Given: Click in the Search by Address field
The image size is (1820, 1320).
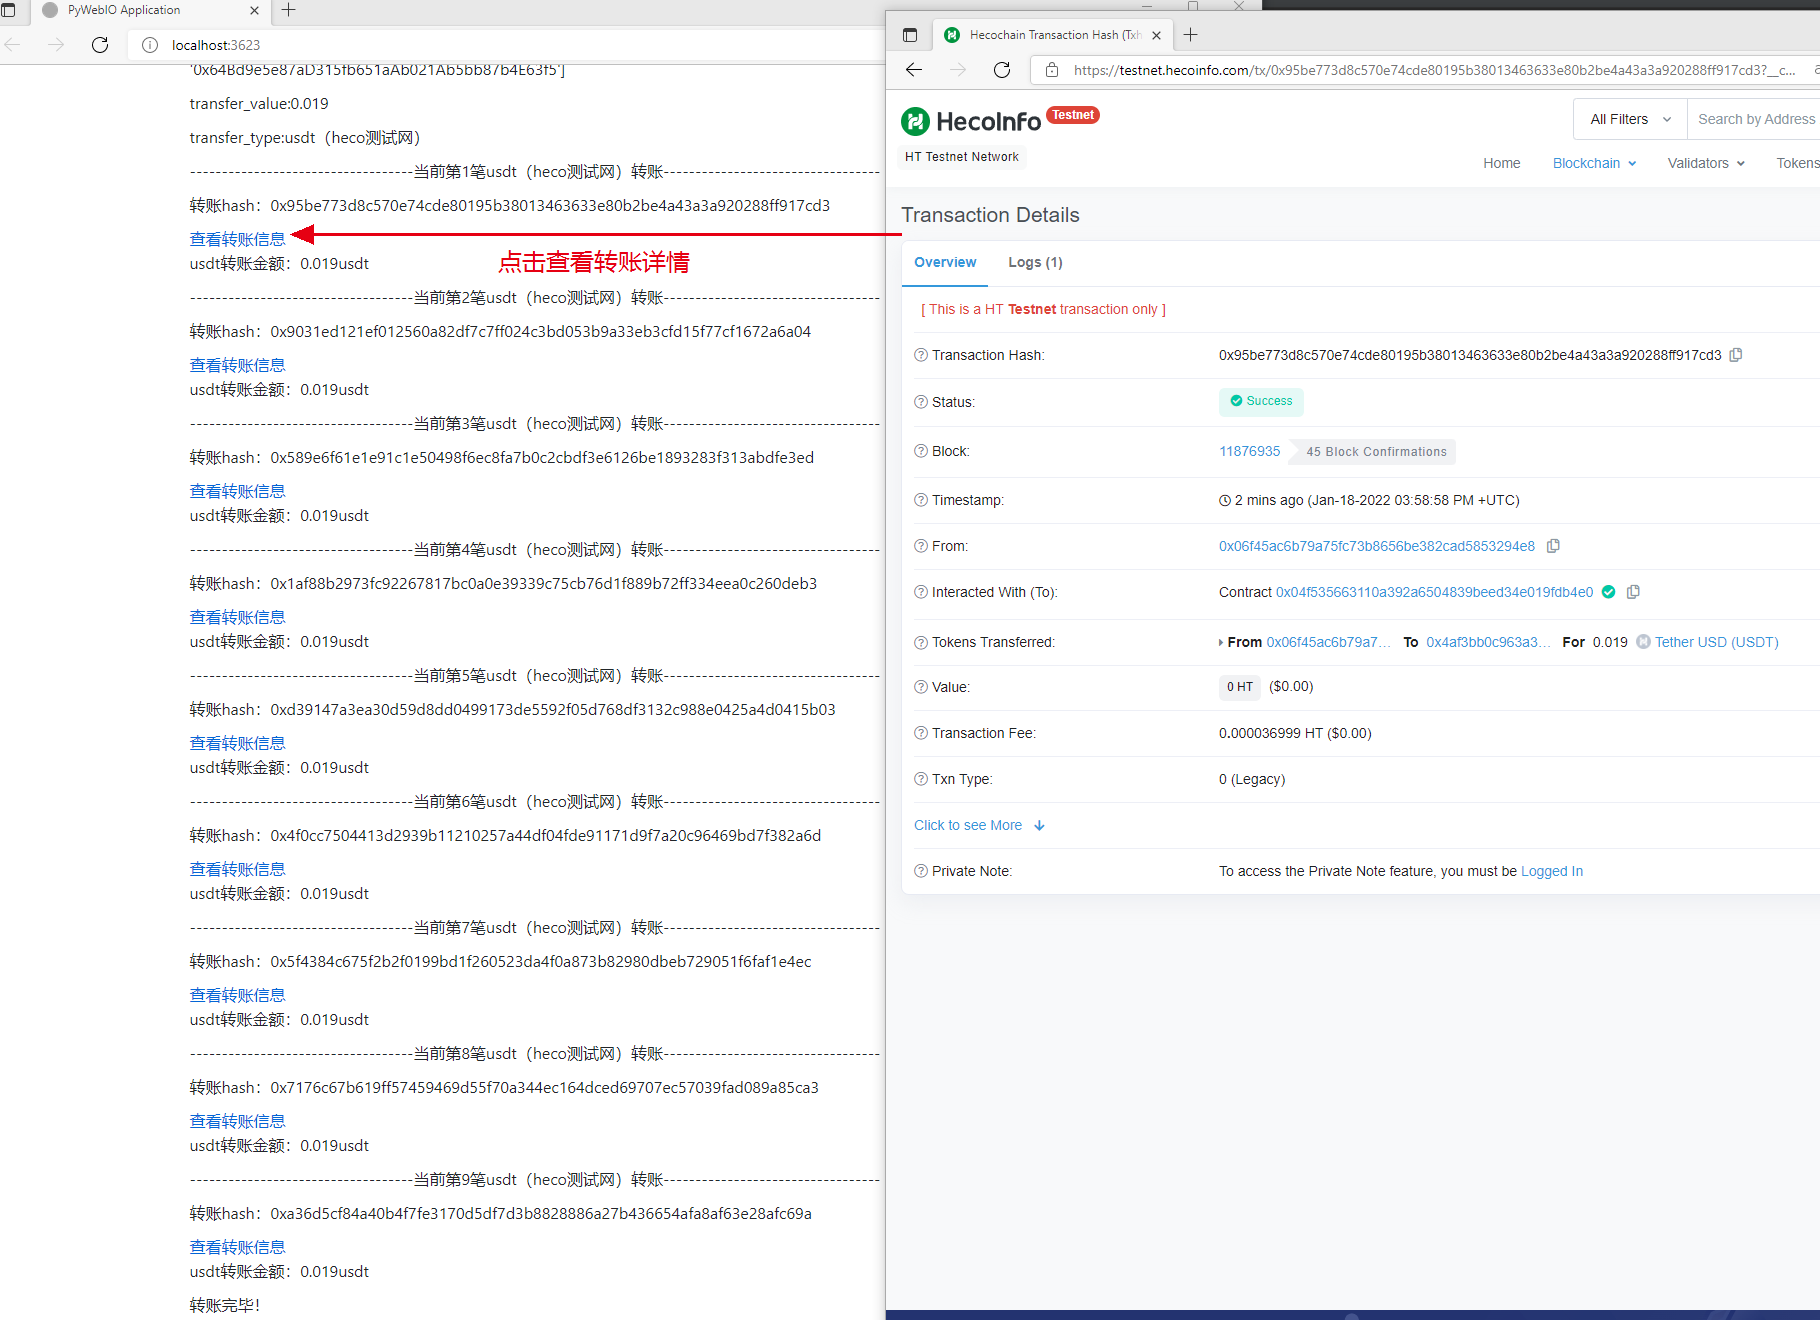Looking at the screenshot, I should 1756,119.
